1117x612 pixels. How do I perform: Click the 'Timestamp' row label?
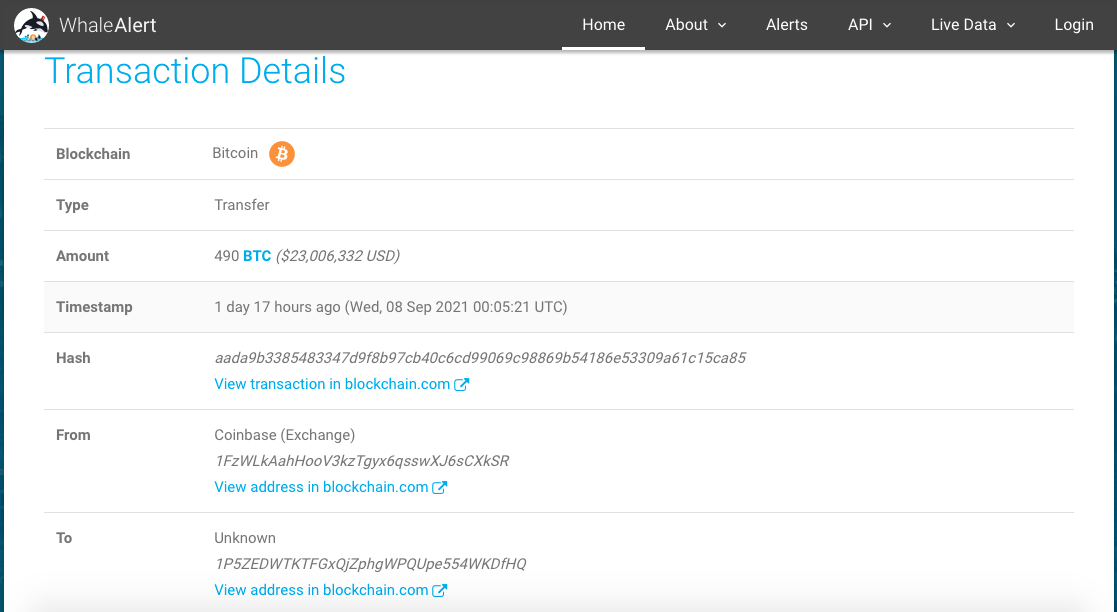click(x=95, y=307)
